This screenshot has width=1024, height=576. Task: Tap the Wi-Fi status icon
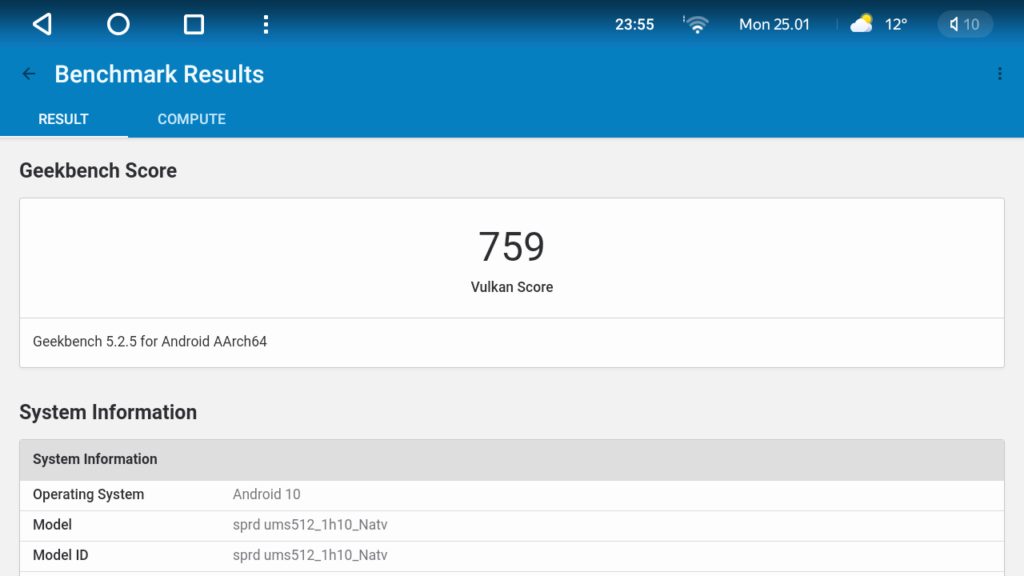tap(696, 24)
